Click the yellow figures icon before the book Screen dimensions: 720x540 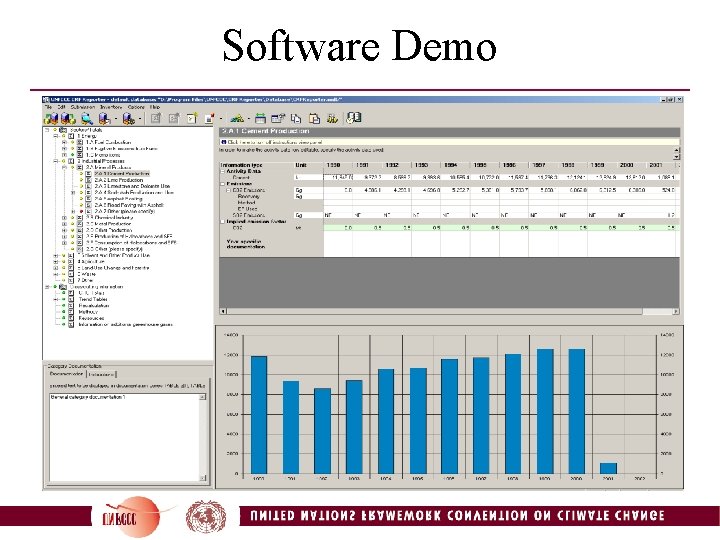[332, 118]
